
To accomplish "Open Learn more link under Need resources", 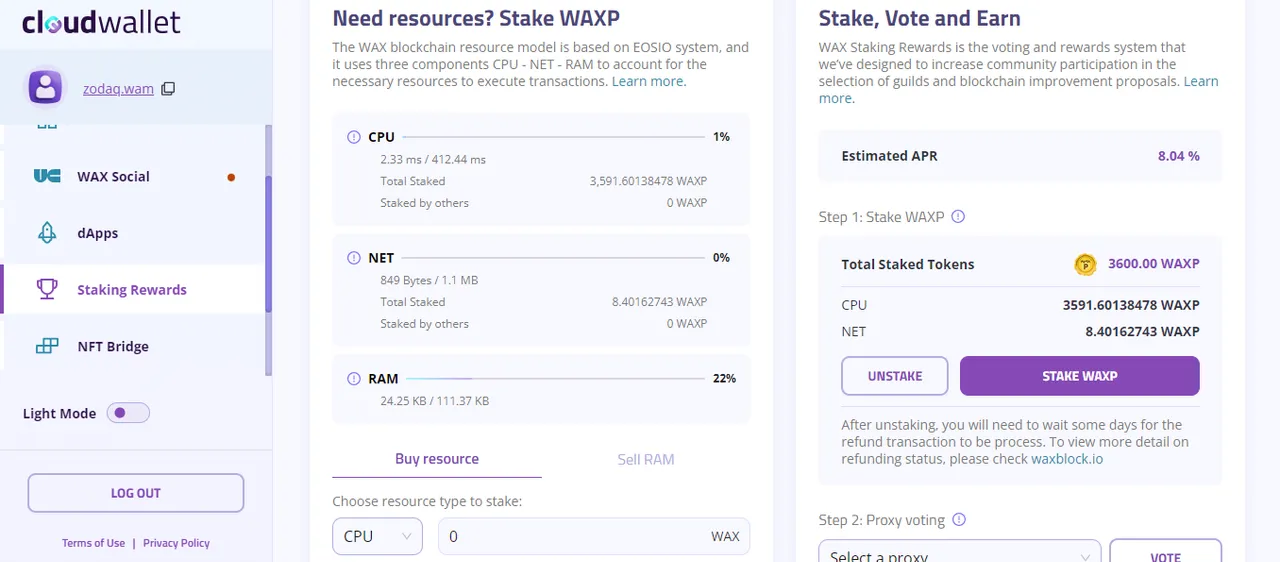I will tap(649, 81).
